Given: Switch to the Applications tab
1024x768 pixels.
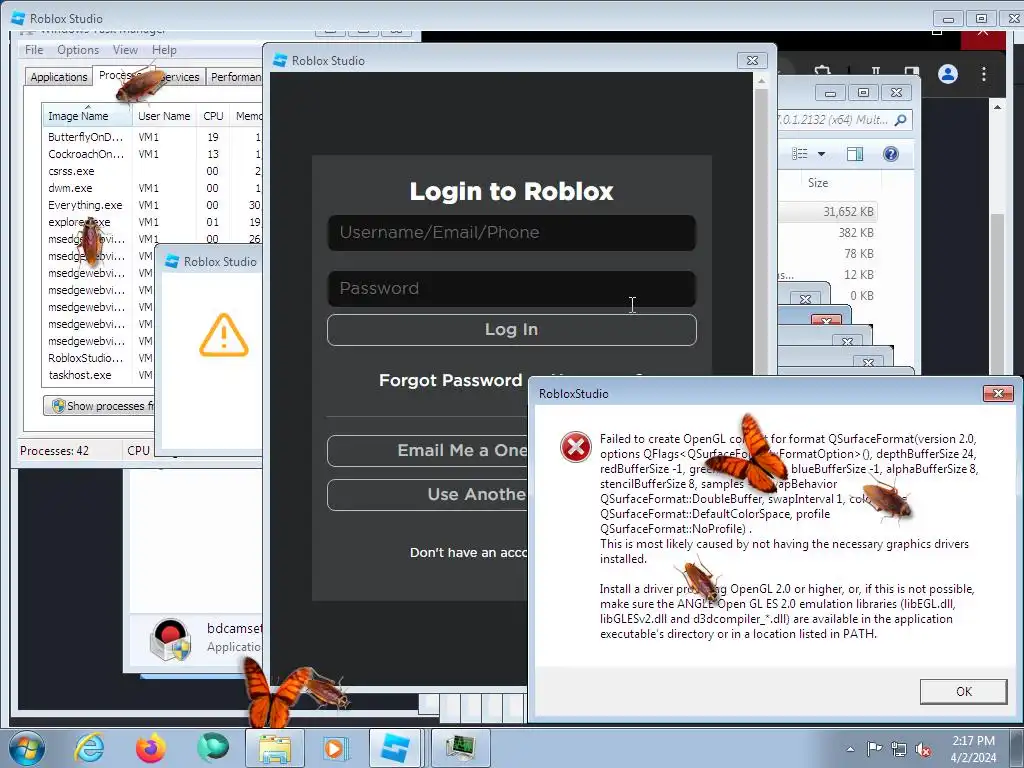Looking at the screenshot, I should (x=59, y=77).
